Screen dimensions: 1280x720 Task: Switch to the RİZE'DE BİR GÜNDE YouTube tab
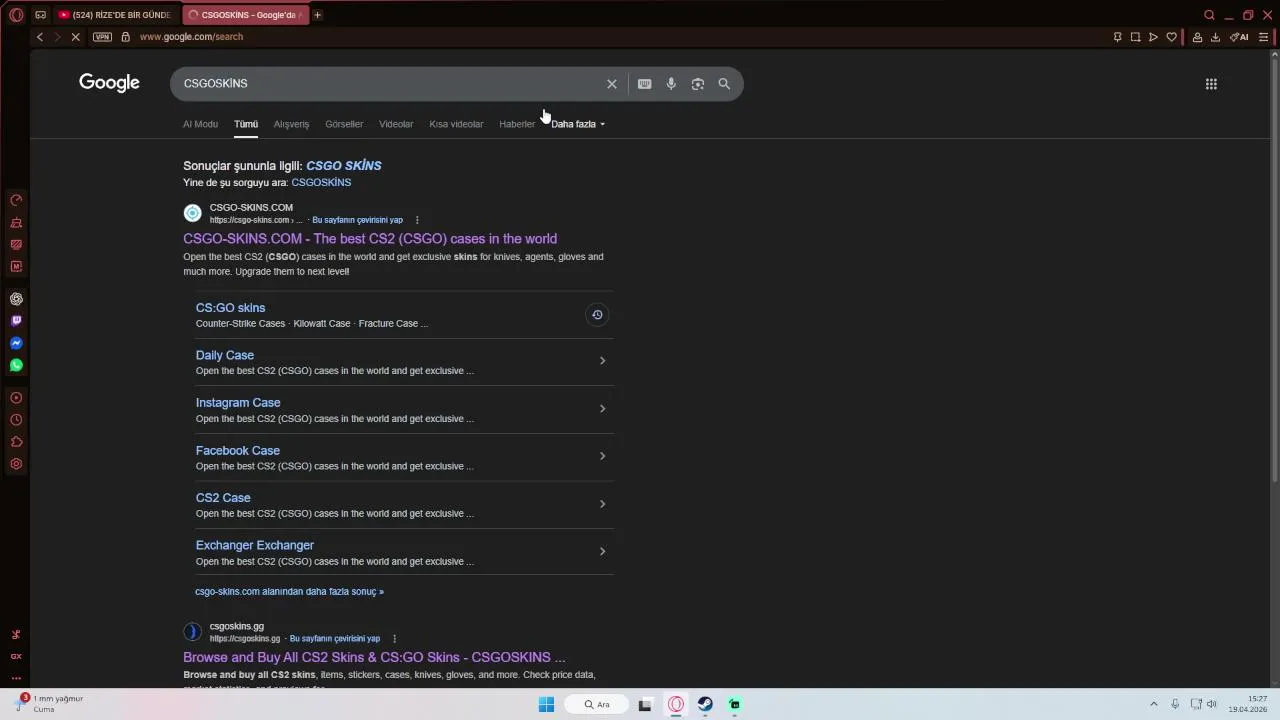pyautogui.click(x=115, y=15)
